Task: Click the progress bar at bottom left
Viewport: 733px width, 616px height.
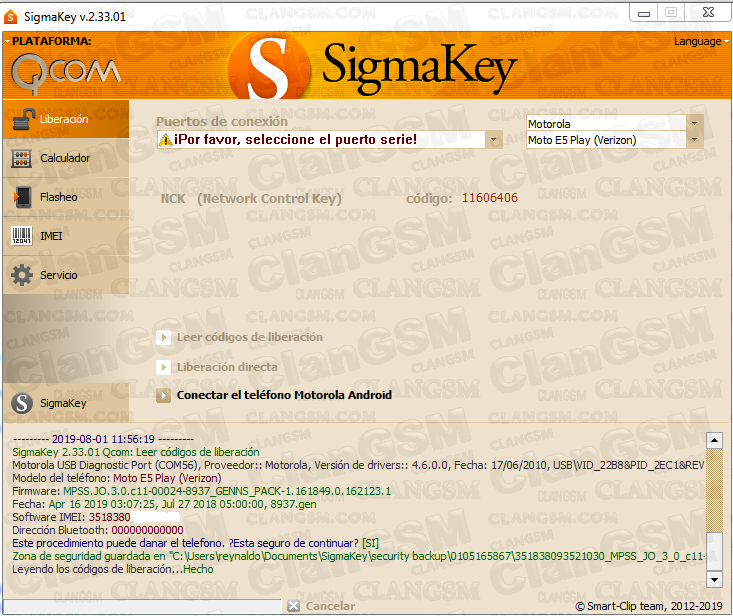Action: pos(143,606)
